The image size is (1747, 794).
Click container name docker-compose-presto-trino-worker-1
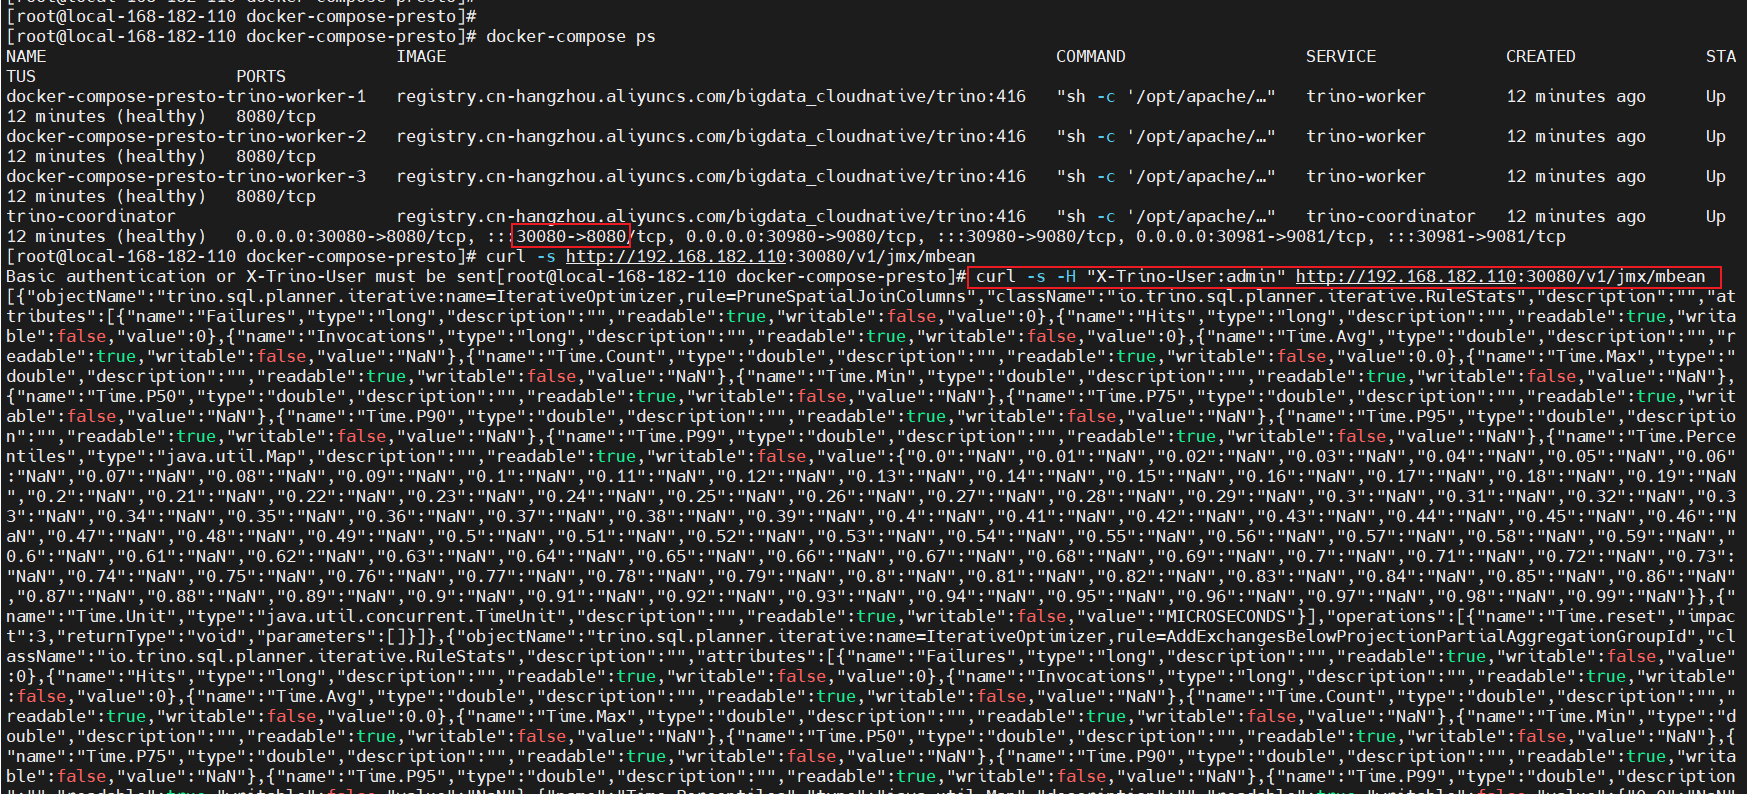[186, 97]
